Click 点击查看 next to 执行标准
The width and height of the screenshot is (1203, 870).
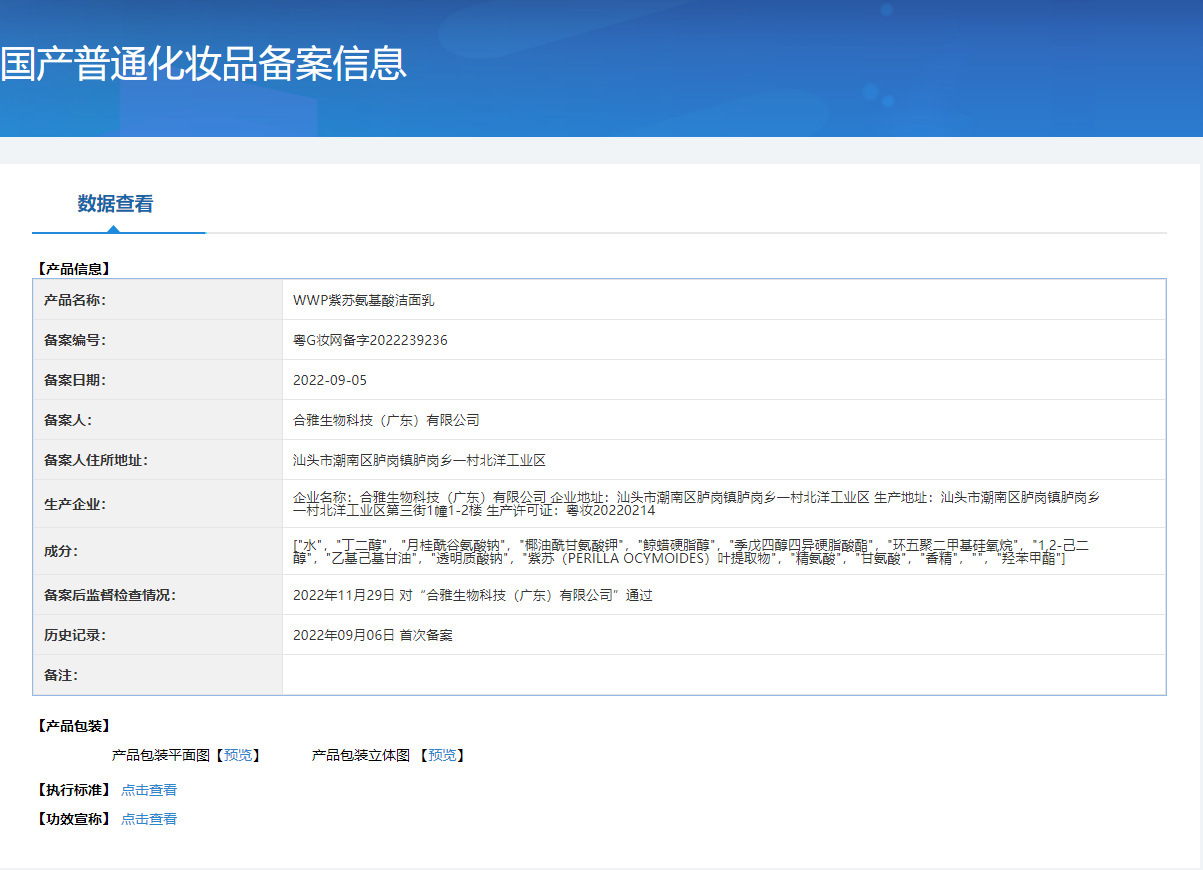click(x=149, y=790)
